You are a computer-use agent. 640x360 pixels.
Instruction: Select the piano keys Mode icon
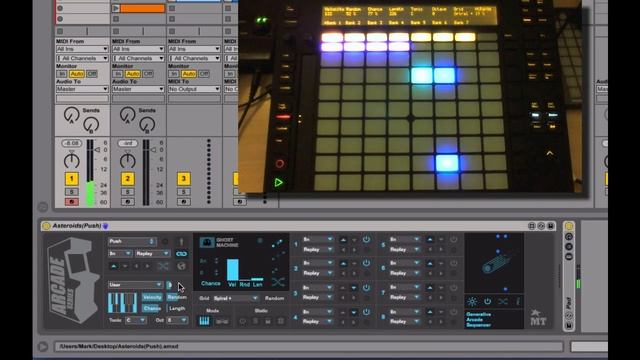click(x=204, y=321)
